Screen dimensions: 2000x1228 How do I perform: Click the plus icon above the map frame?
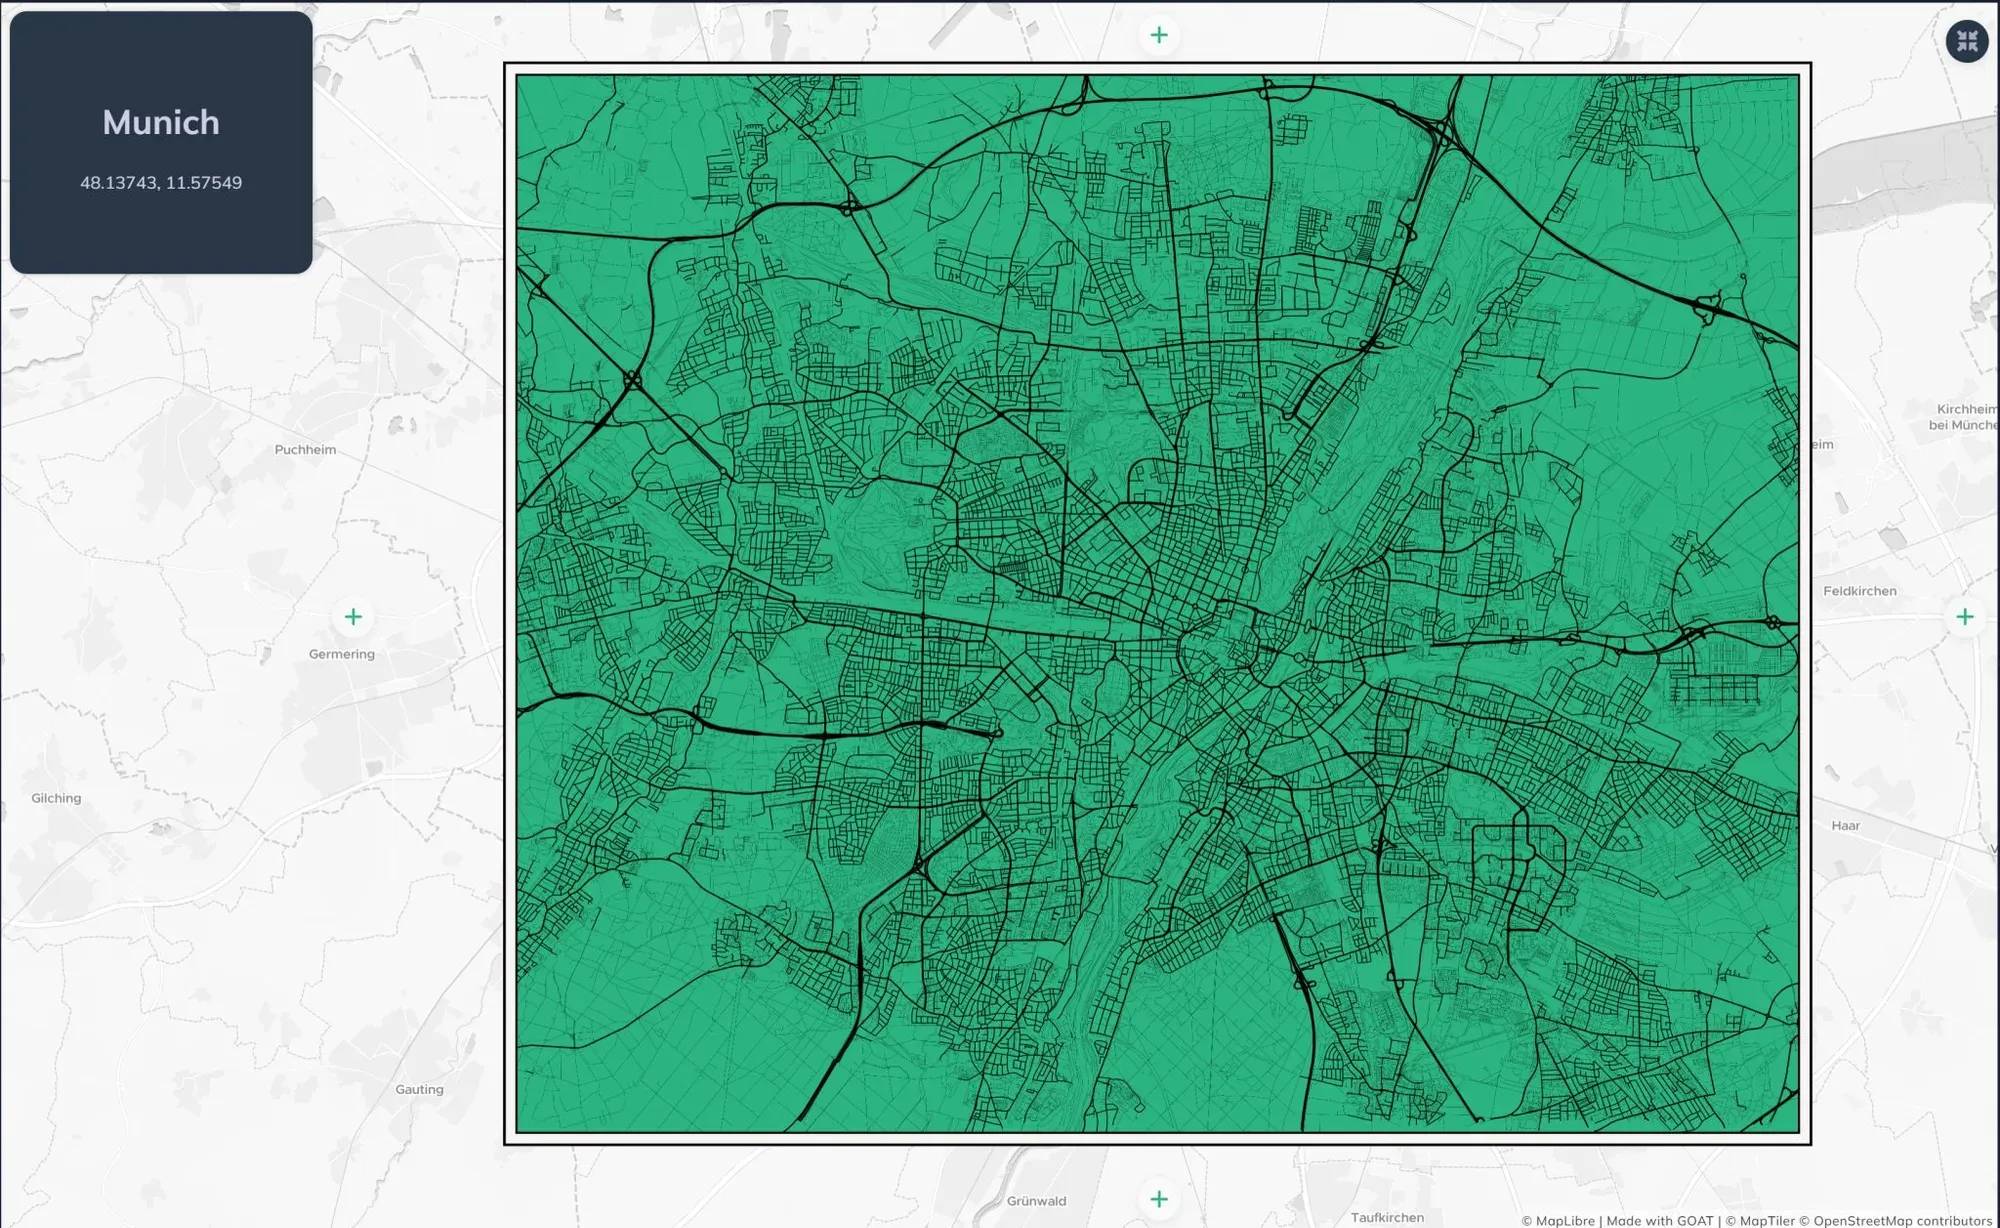pos(1159,35)
